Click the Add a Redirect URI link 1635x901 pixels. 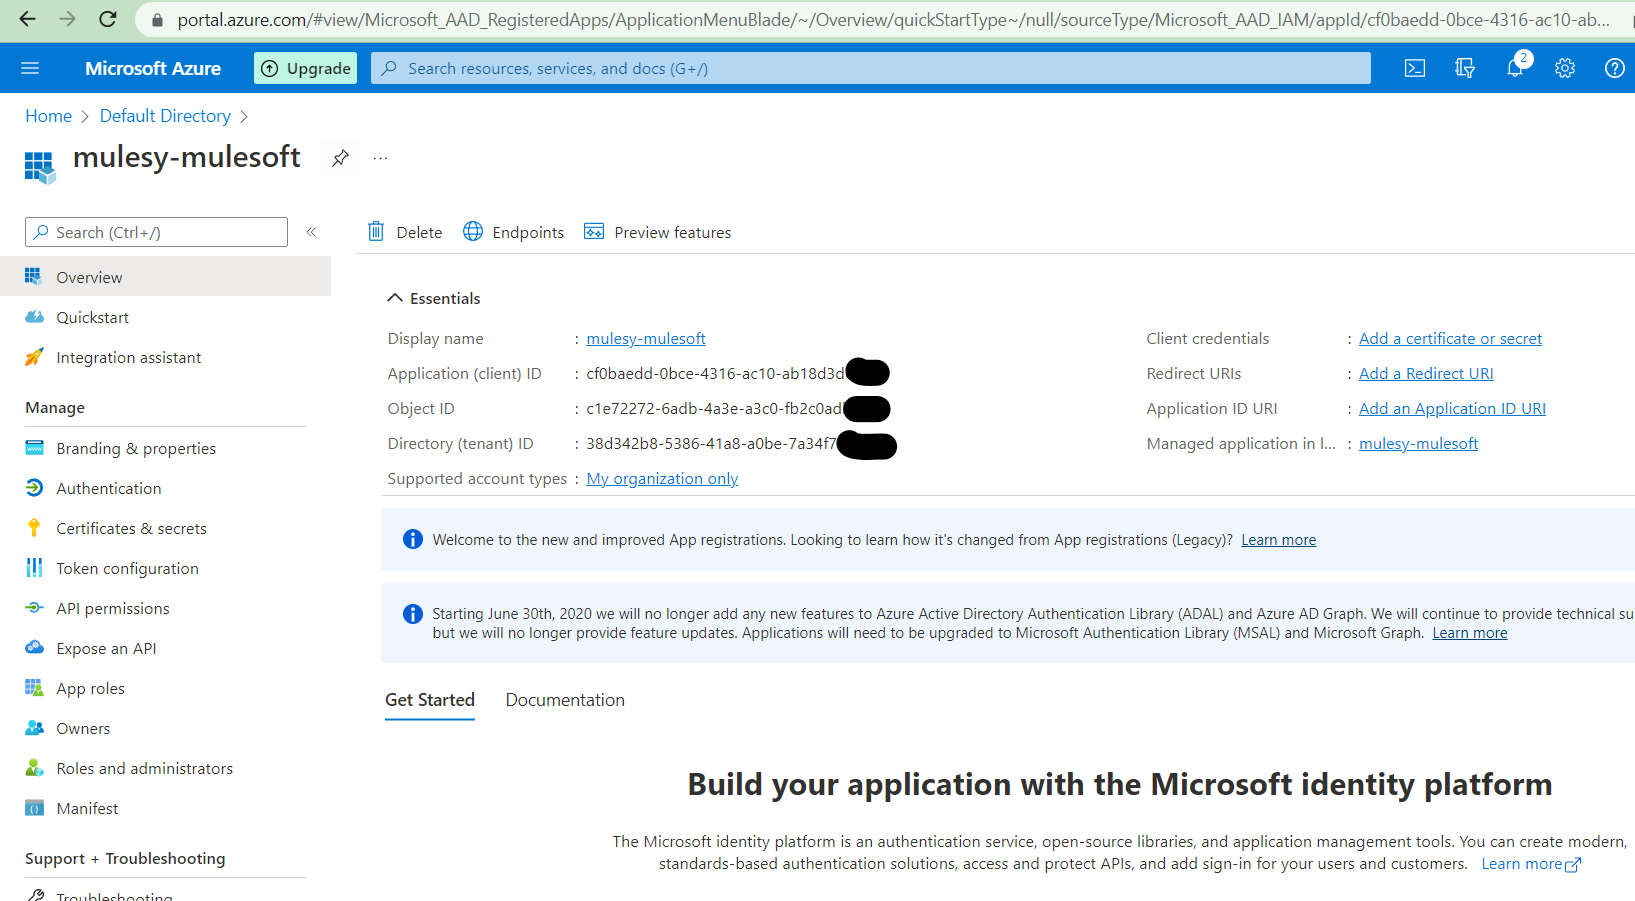pyautogui.click(x=1426, y=374)
